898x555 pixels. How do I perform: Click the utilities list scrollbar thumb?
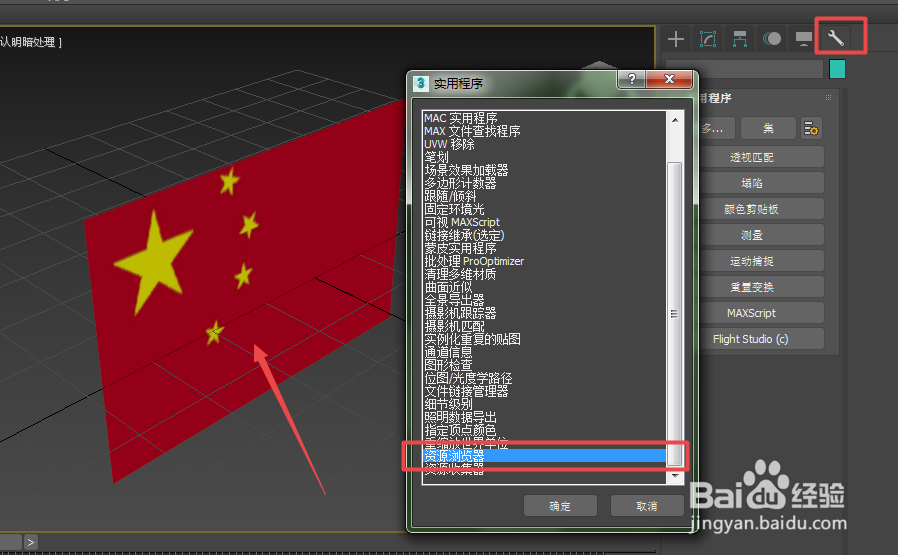675,313
